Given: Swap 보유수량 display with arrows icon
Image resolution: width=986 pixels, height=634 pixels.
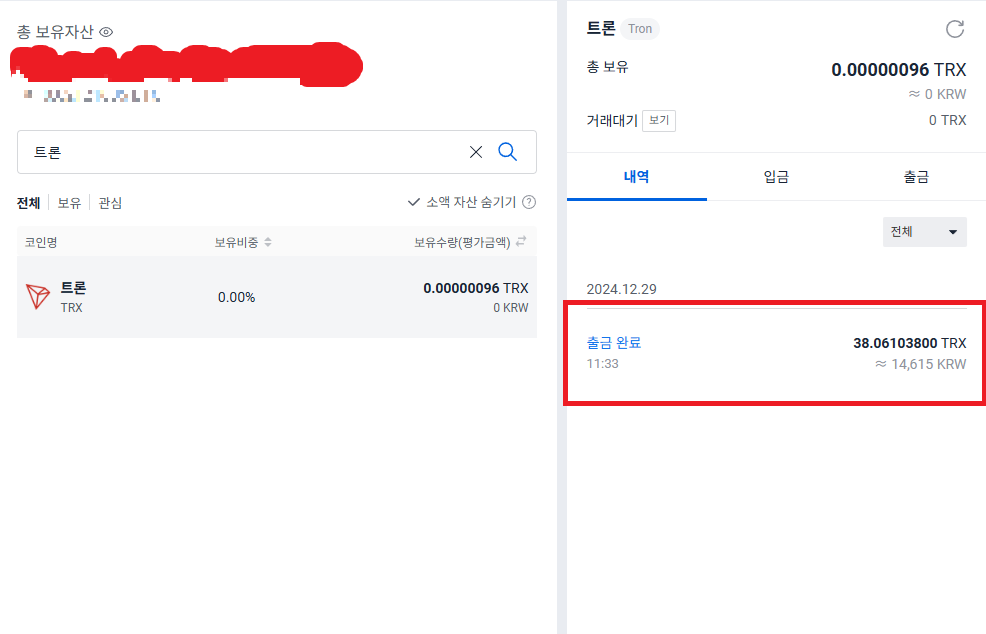Looking at the screenshot, I should (521, 242).
